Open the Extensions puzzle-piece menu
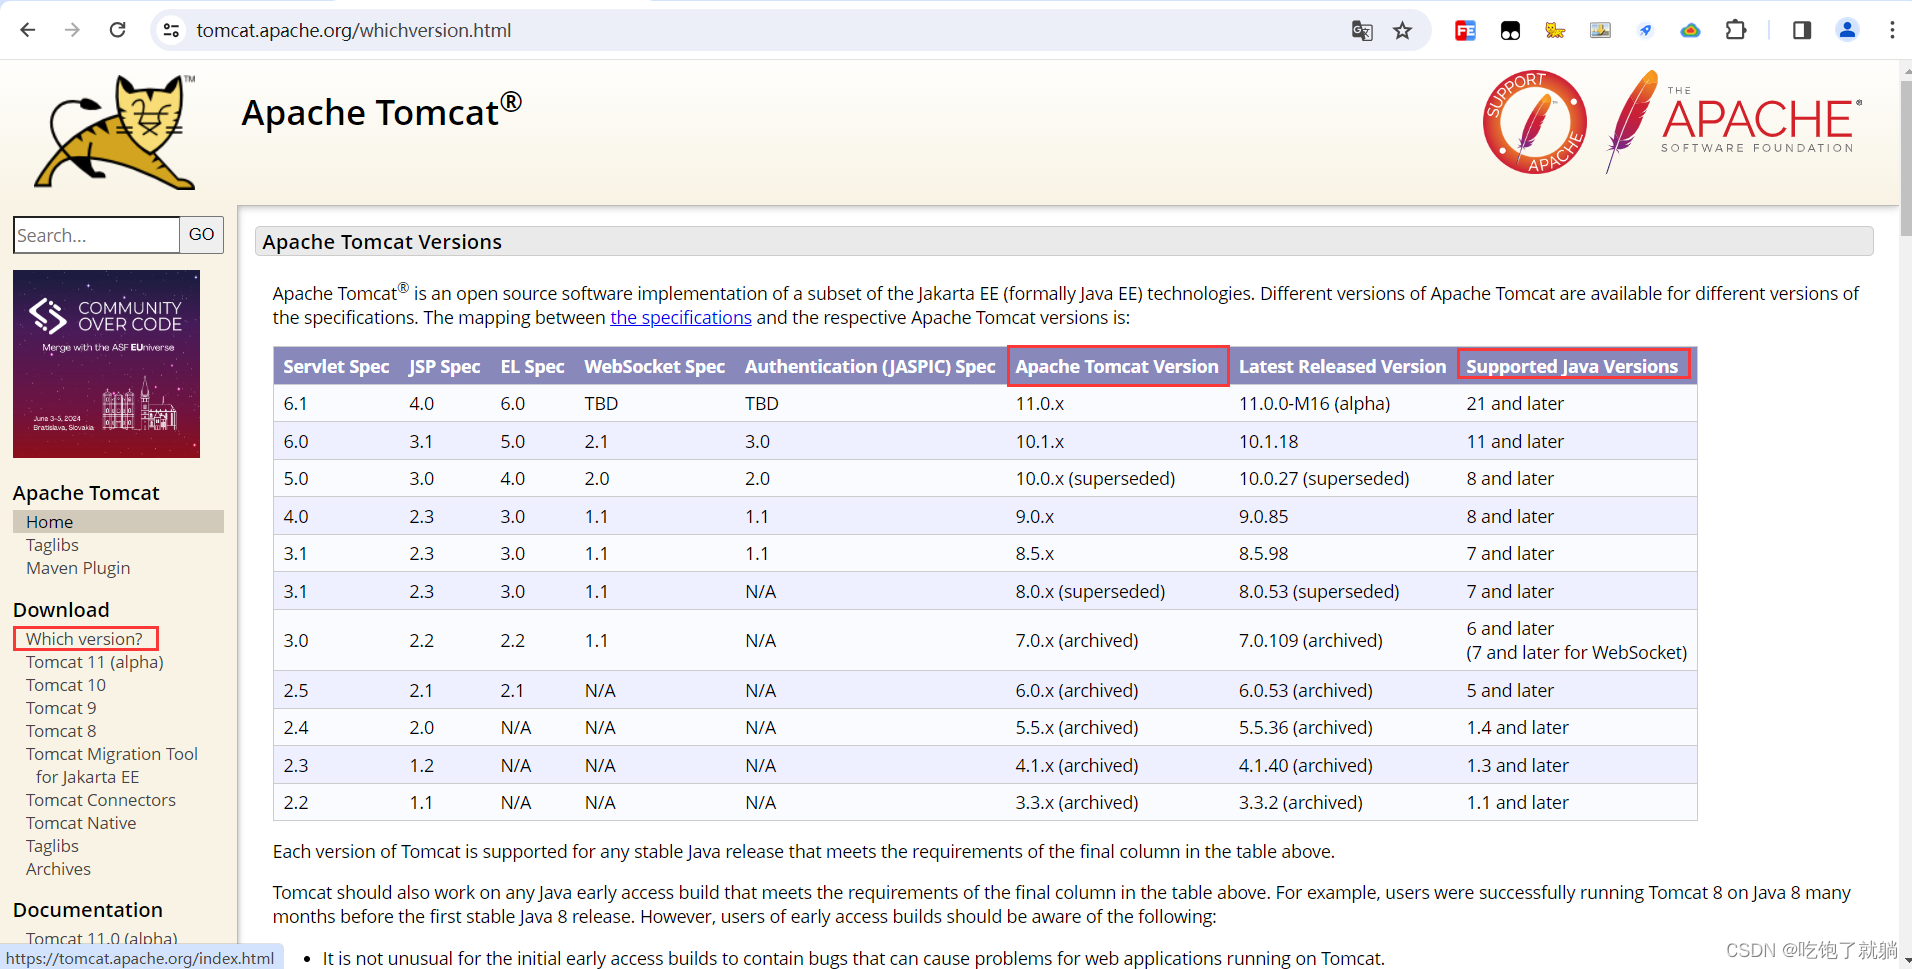Screen dimensions: 1912x969 coord(1736,30)
